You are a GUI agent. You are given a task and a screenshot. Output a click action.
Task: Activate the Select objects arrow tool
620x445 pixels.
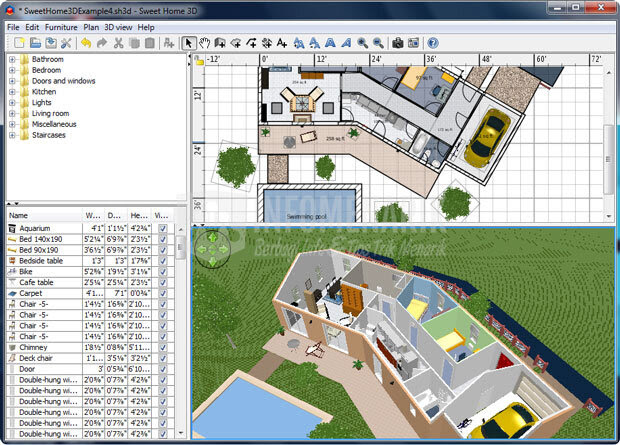189,43
